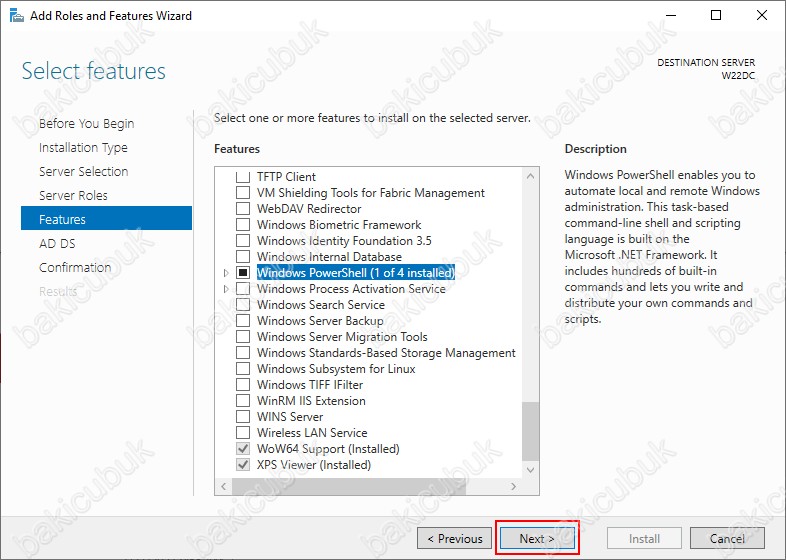Image resolution: width=786 pixels, height=560 pixels.
Task: Enable Windows Standards-Based Storage Management checkbox
Action: (x=243, y=353)
